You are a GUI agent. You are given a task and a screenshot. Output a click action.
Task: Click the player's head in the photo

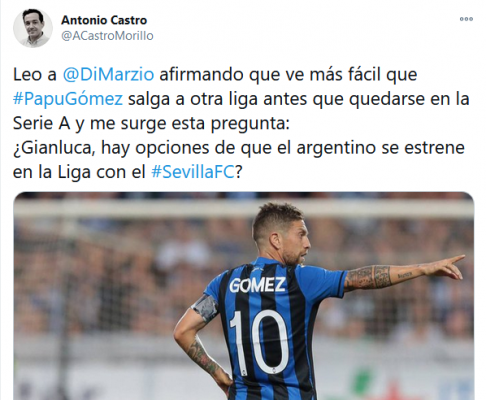point(281,234)
